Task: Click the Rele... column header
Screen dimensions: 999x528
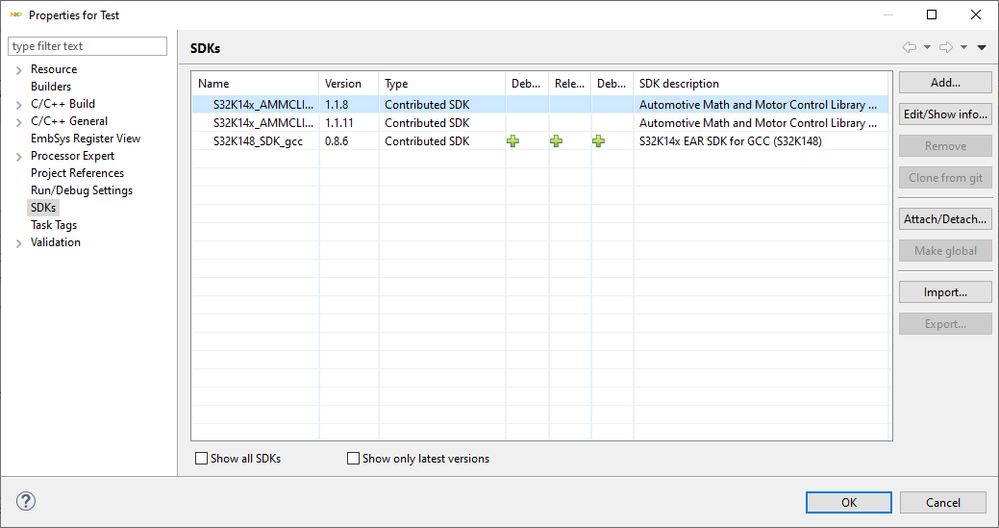Action: (570, 83)
